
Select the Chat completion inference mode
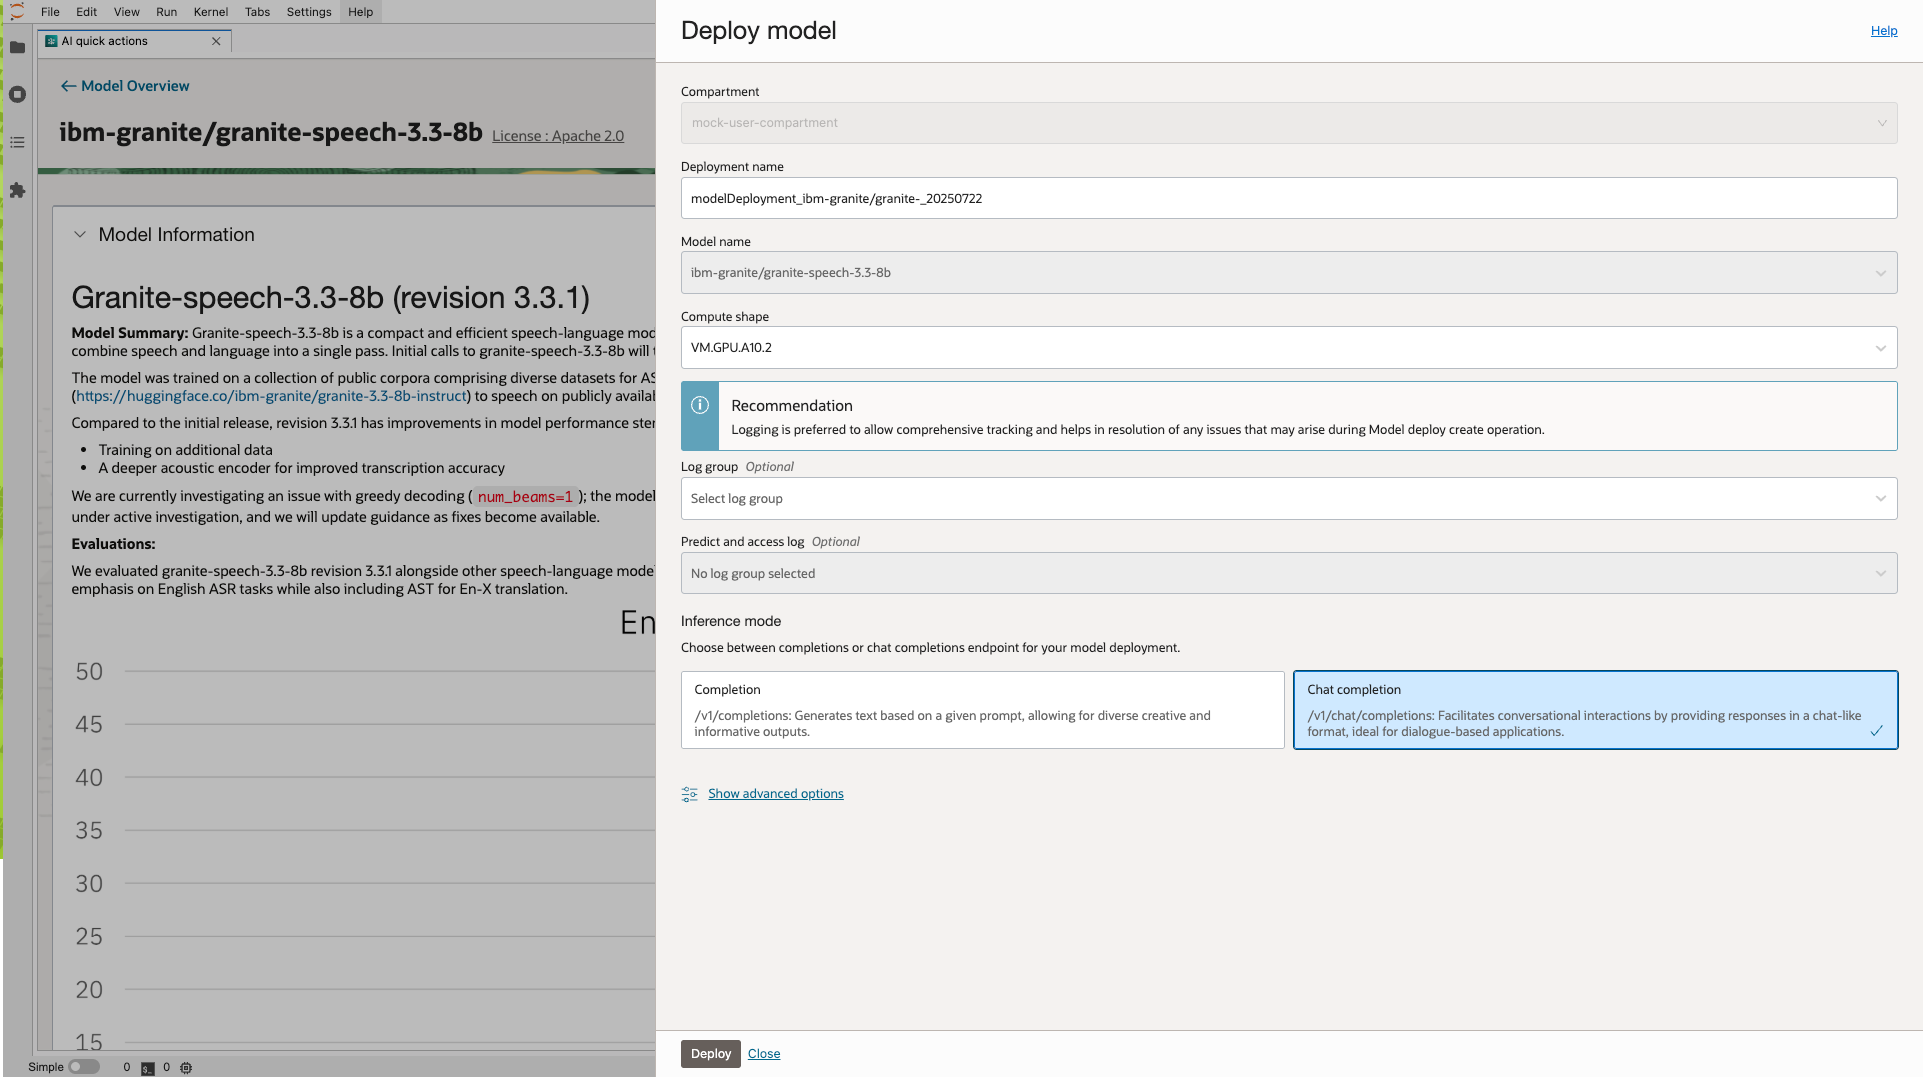(1595, 710)
